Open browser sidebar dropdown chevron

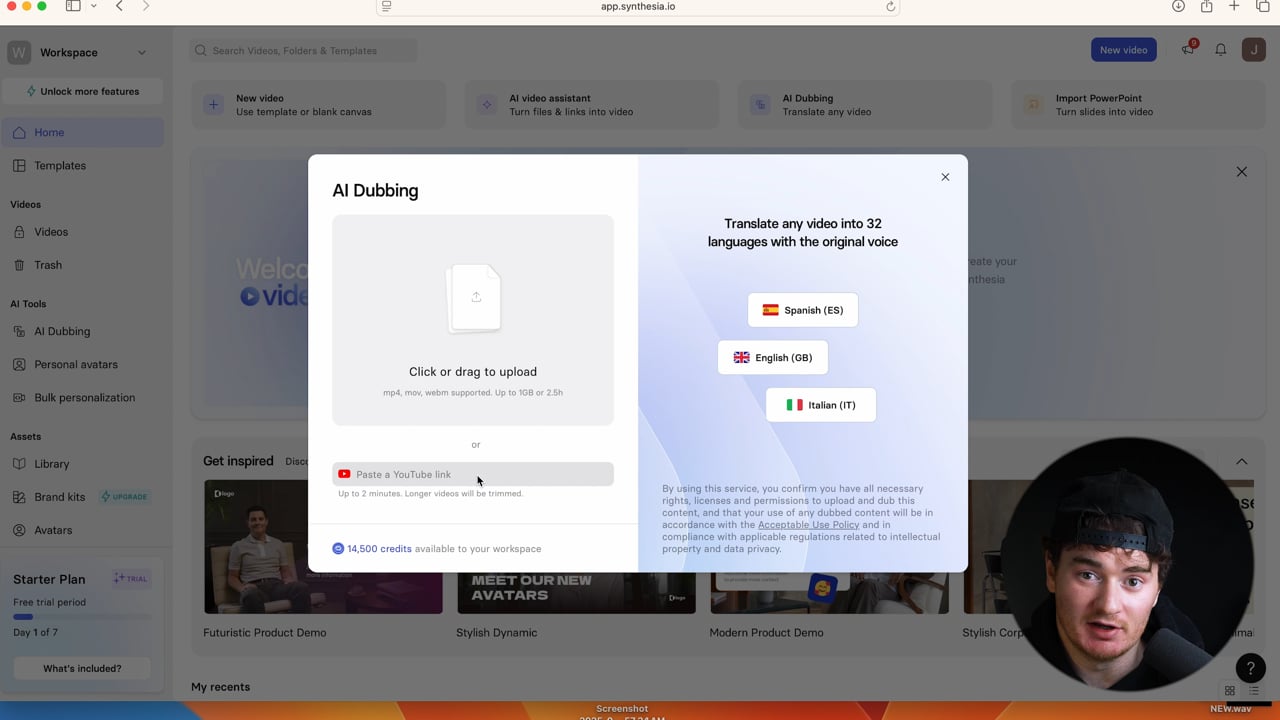point(94,6)
